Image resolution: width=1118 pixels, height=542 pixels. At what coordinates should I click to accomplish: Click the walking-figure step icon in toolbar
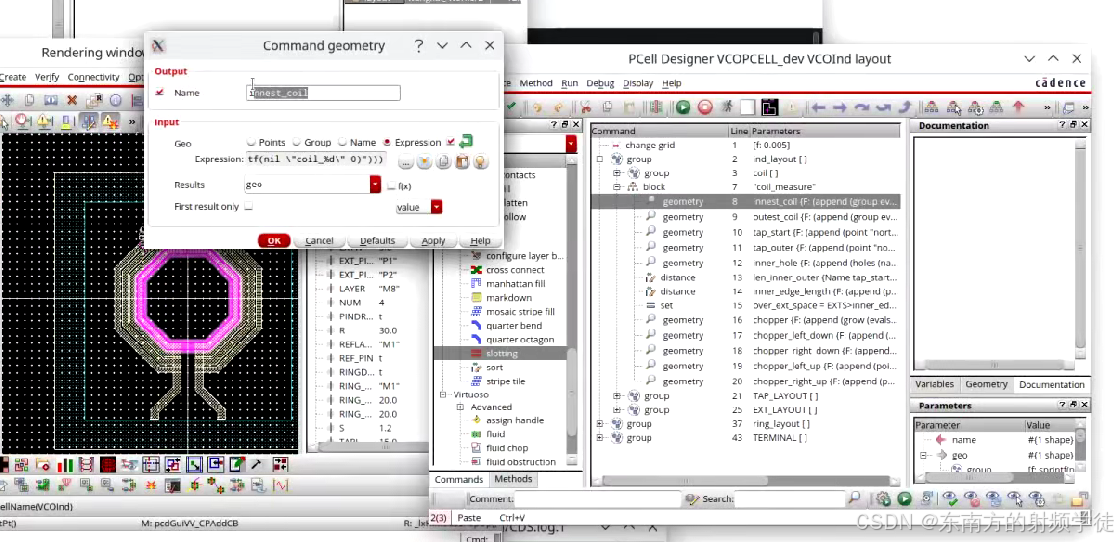[x=727, y=108]
